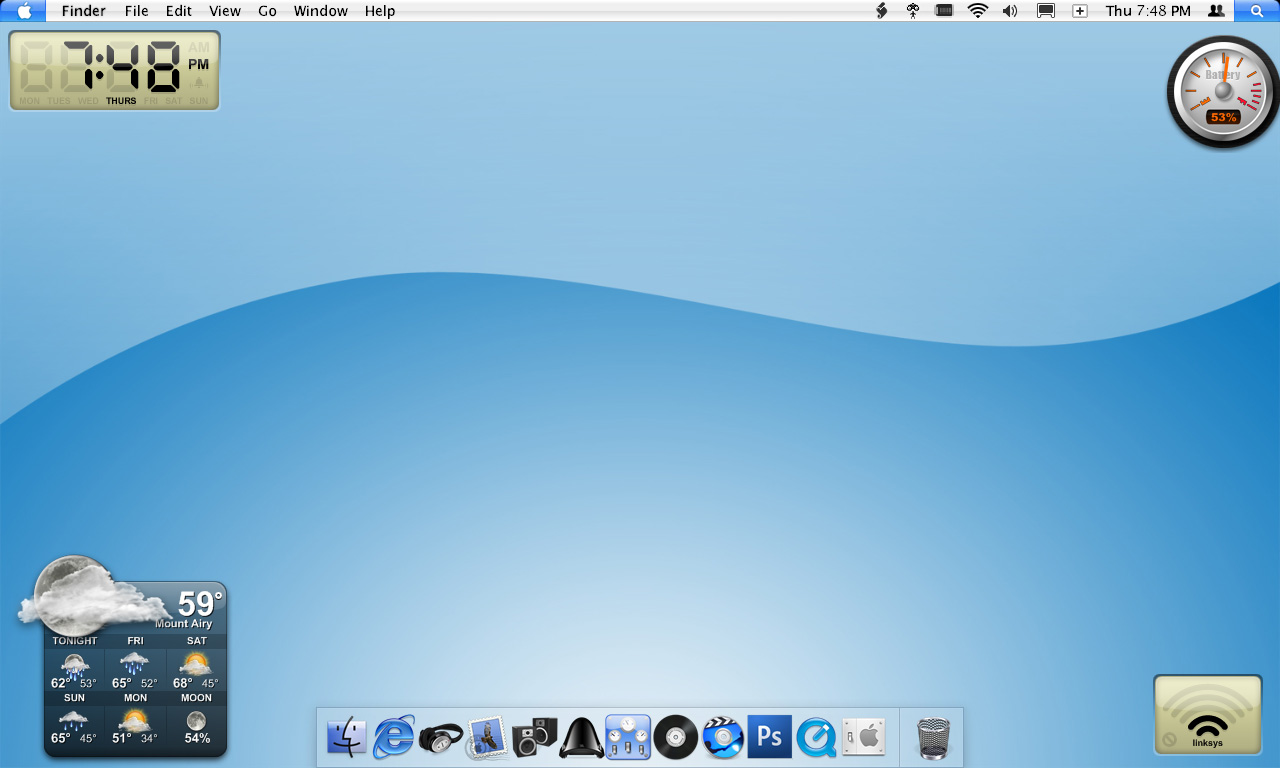Click the no-sign icon on linksys widget
Viewport: 1280px width, 768px height.
pyautogui.click(x=1170, y=741)
